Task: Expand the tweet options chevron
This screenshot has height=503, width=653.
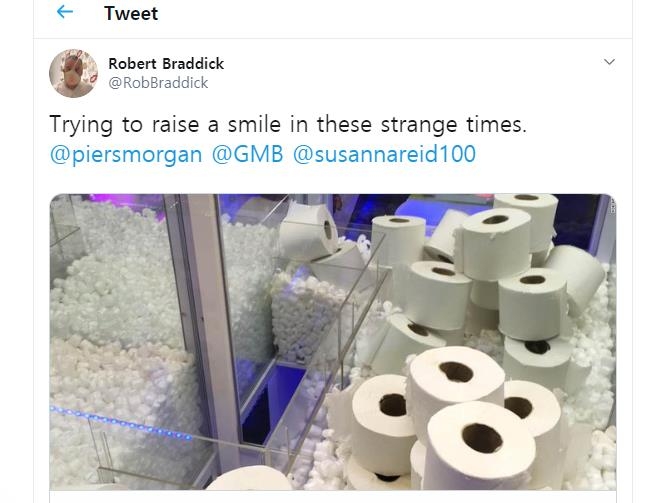Action: point(610,63)
